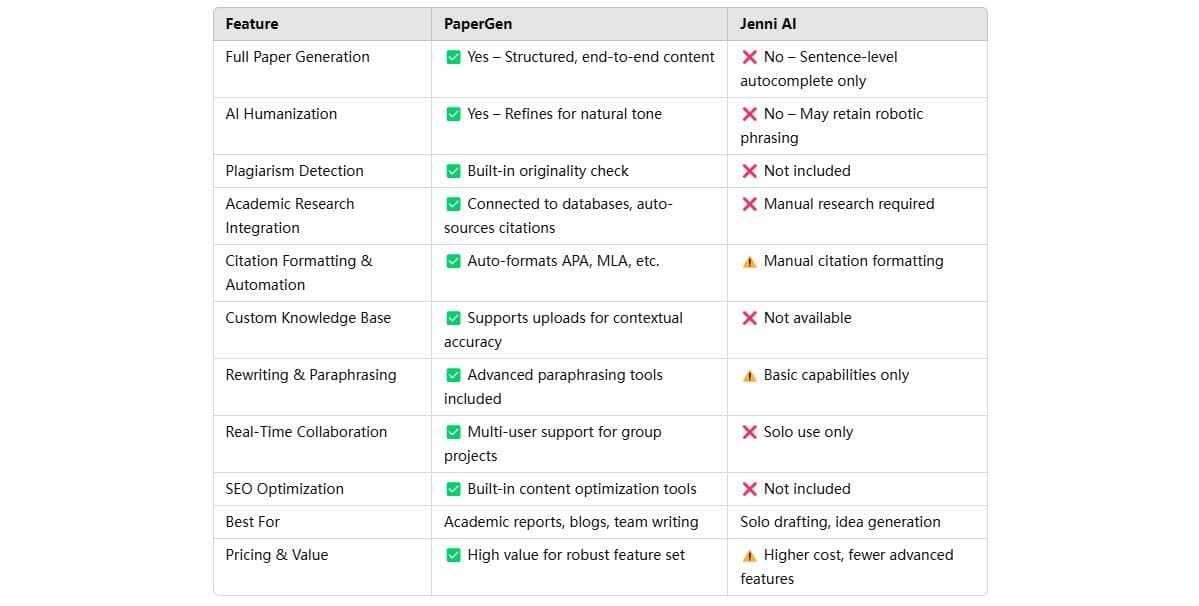
Task: Click the red X beside Manual research required
Action: 749,204
